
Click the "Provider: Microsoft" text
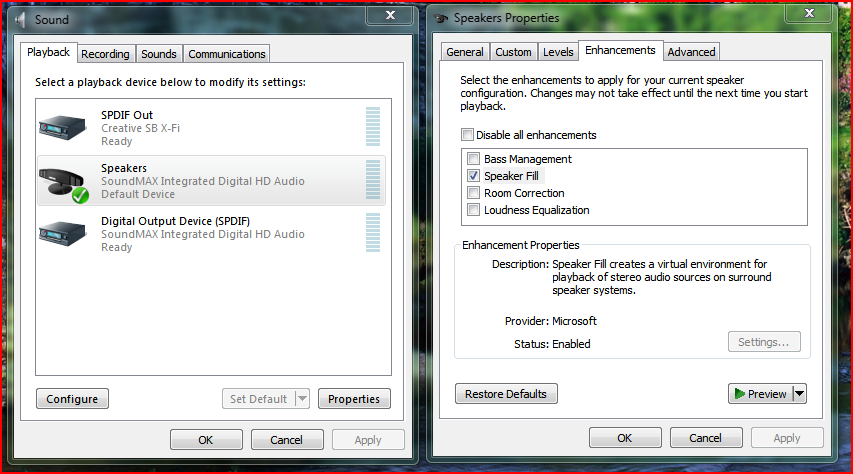point(551,321)
